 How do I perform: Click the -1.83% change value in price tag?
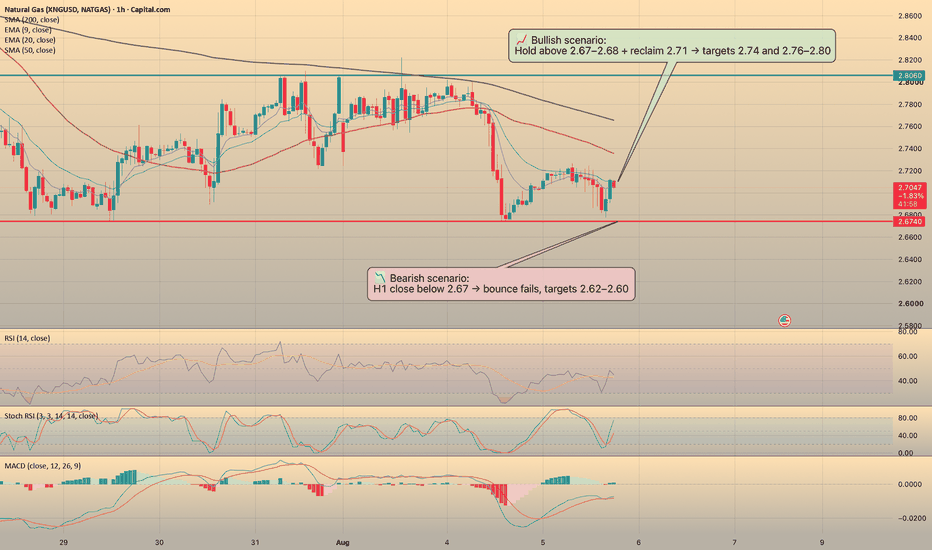click(x=911, y=196)
